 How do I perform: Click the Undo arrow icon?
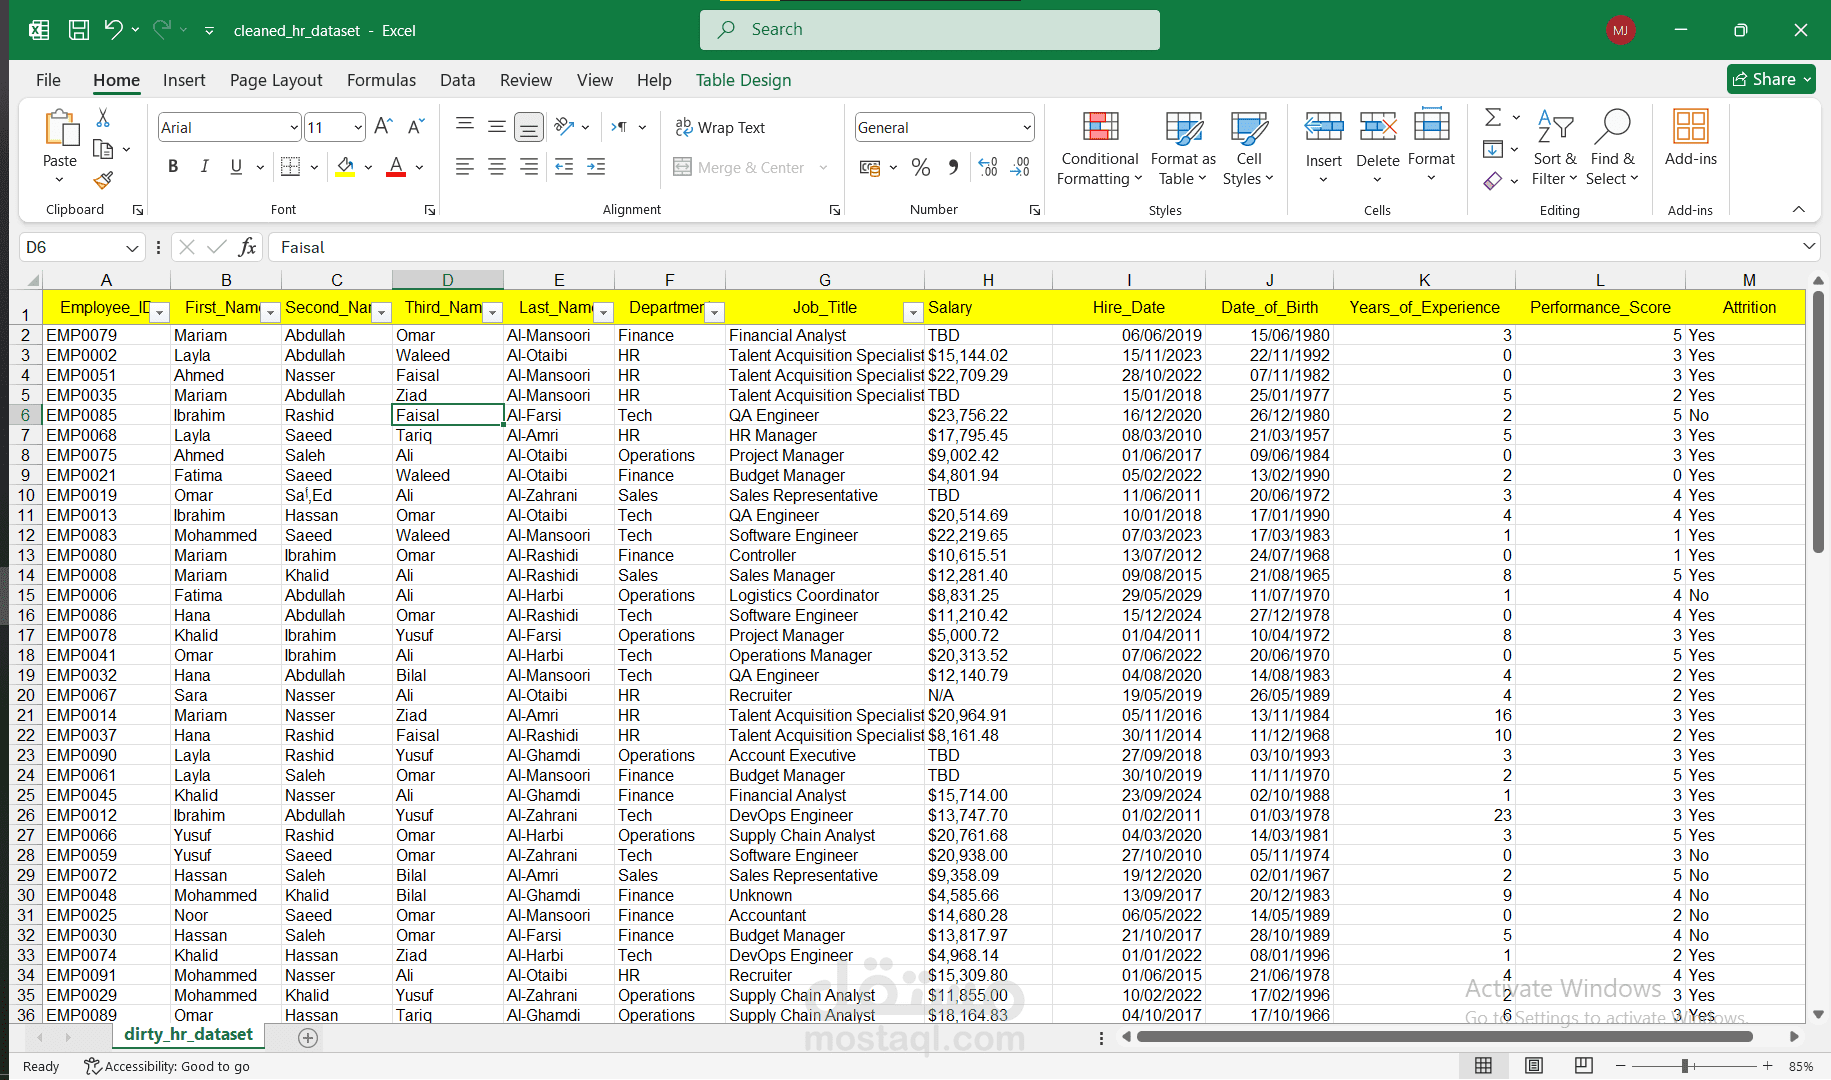tap(113, 30)
